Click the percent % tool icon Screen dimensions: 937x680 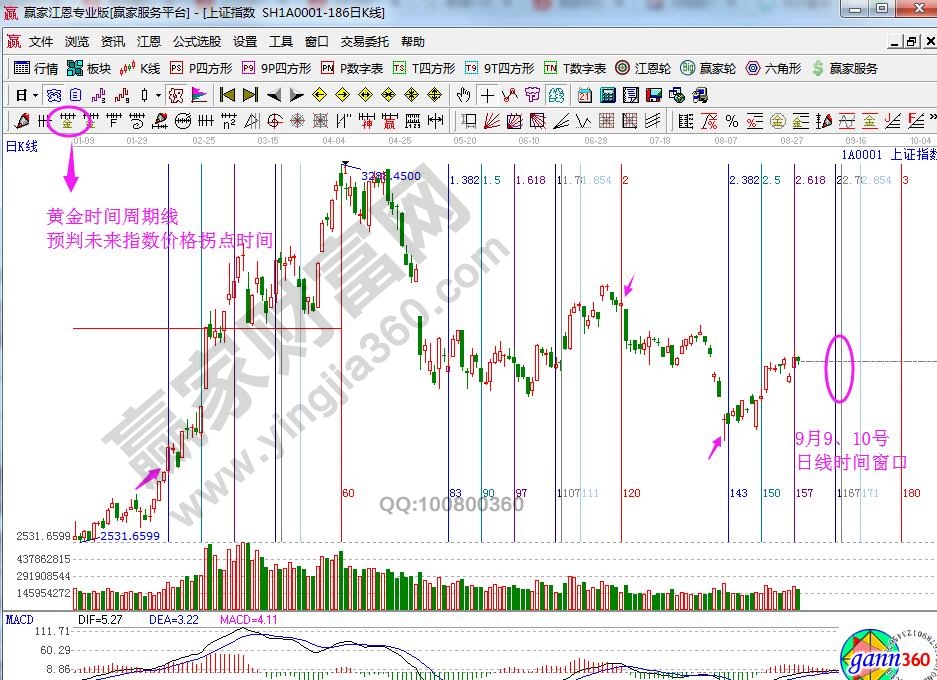tap(732, 121)
